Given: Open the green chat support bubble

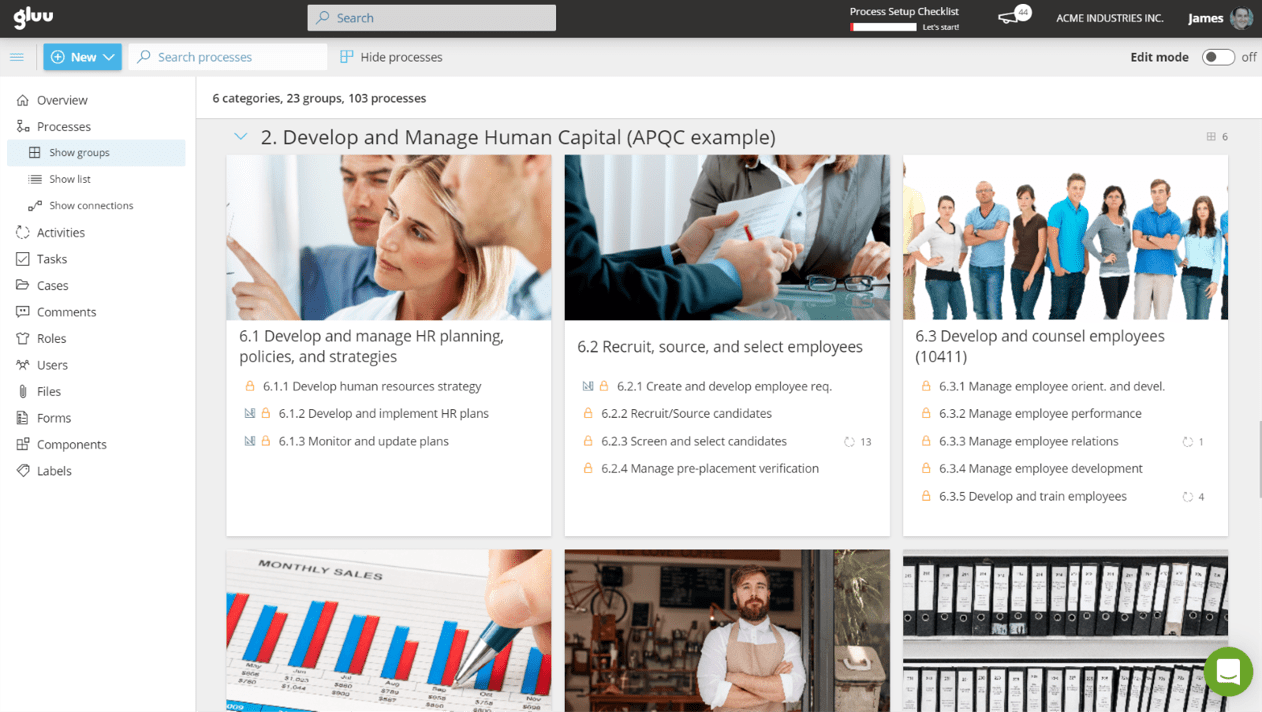Looking at the screenshot, I should coord(1228,672).
